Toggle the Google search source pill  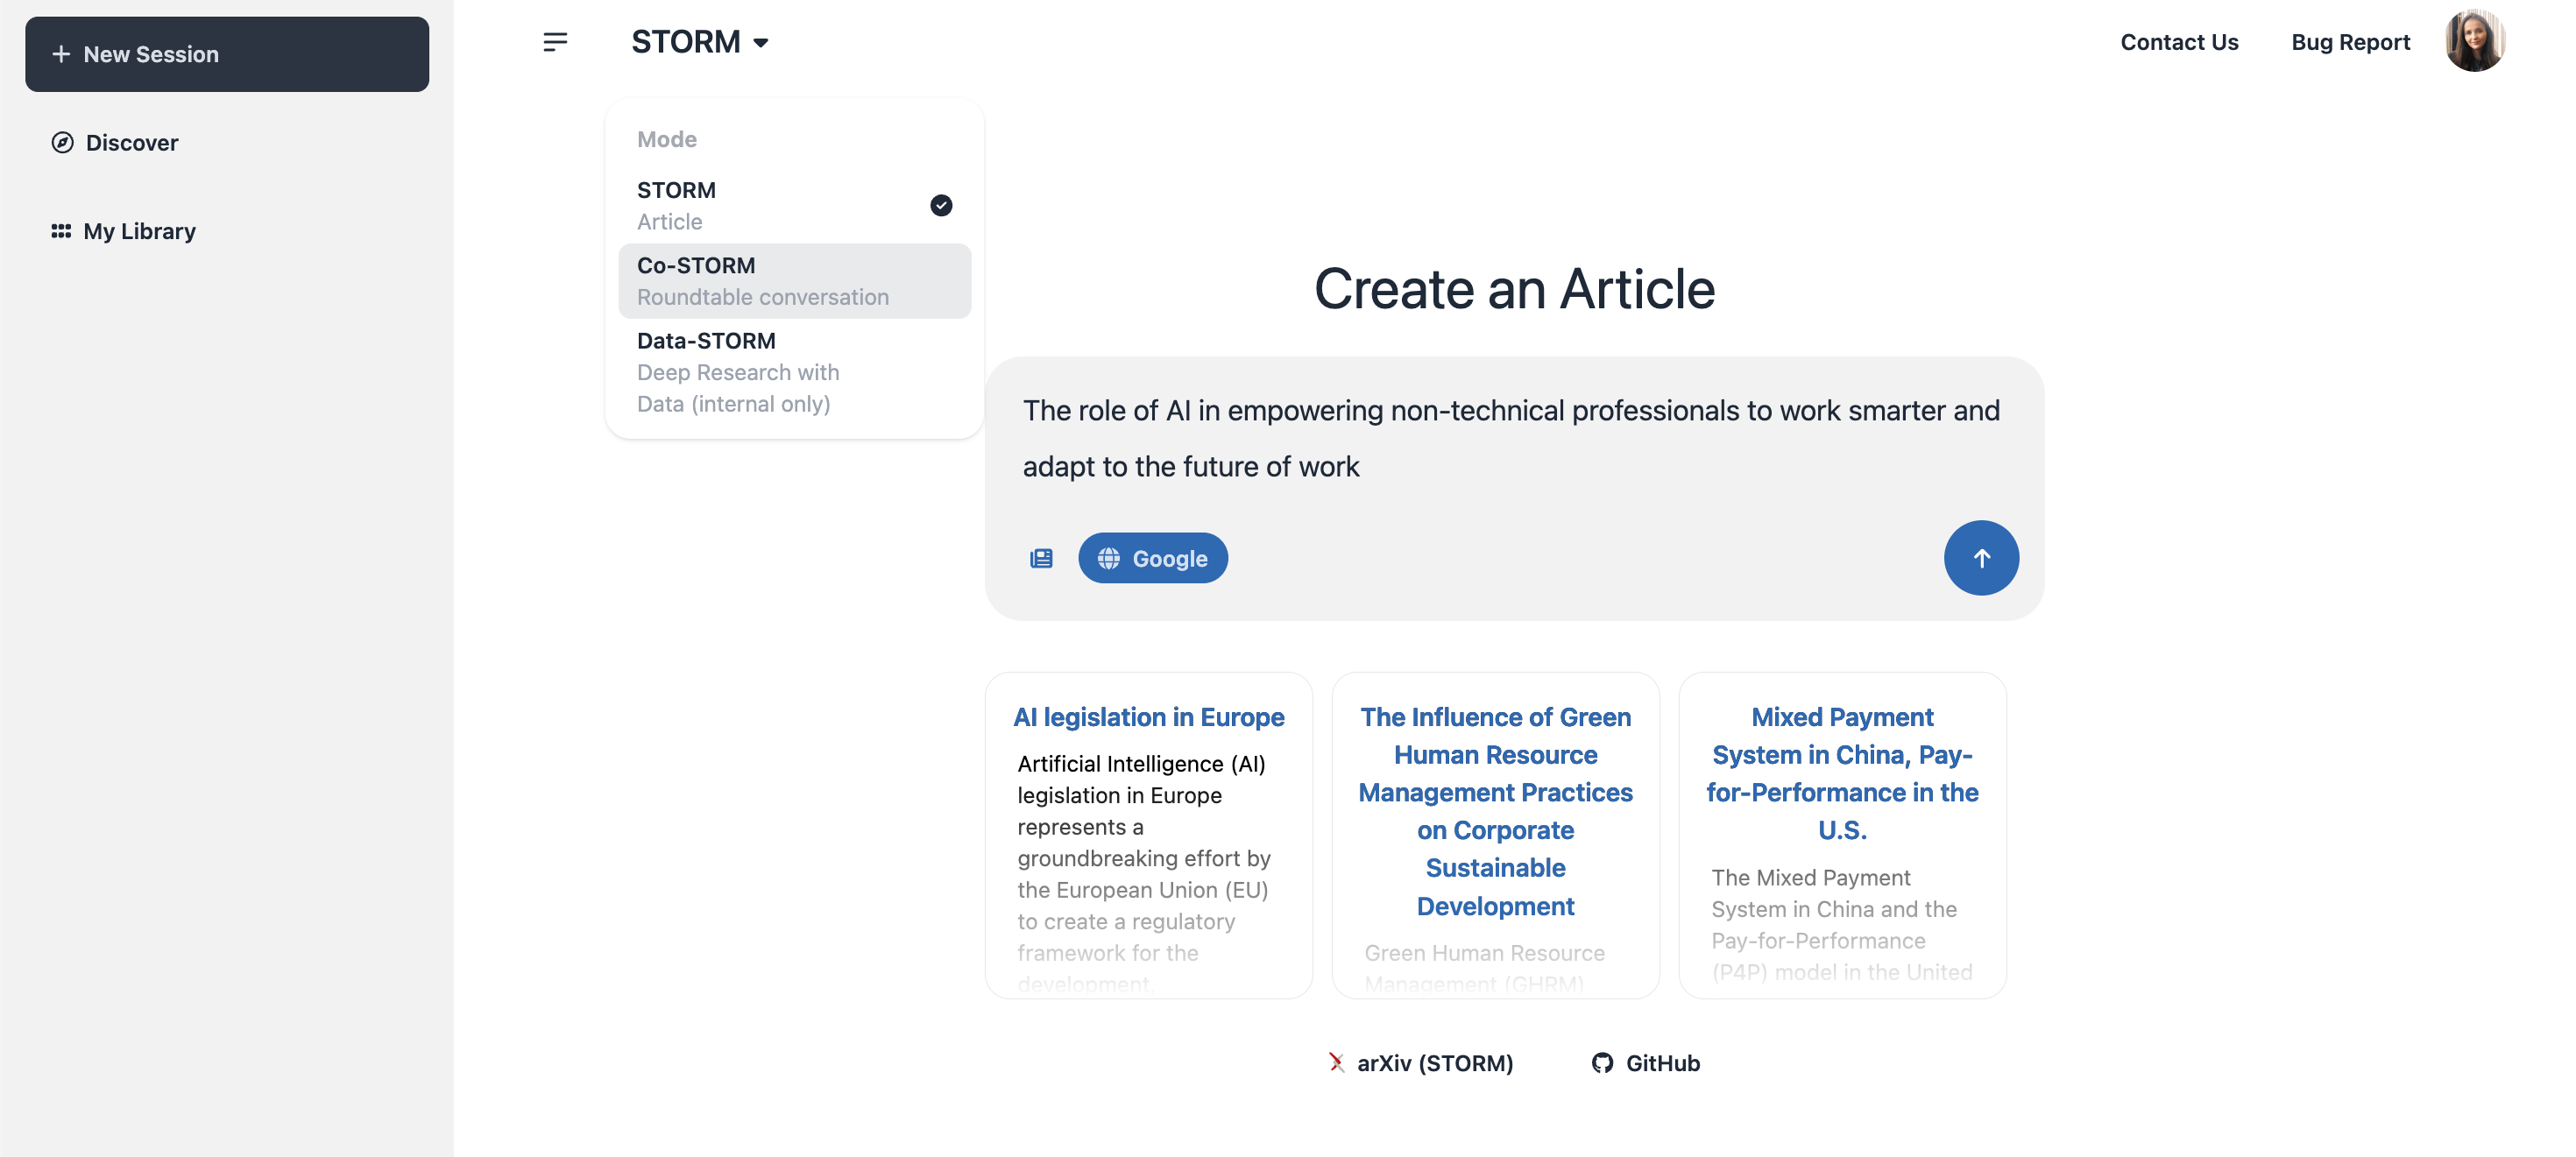coord(1152,558)
